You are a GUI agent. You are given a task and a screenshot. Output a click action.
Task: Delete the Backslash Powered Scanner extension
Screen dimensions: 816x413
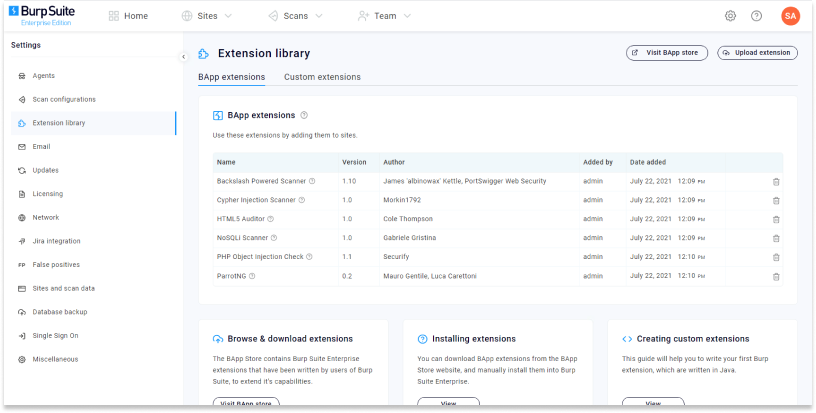pyautogui.click(x=775, y=182)
